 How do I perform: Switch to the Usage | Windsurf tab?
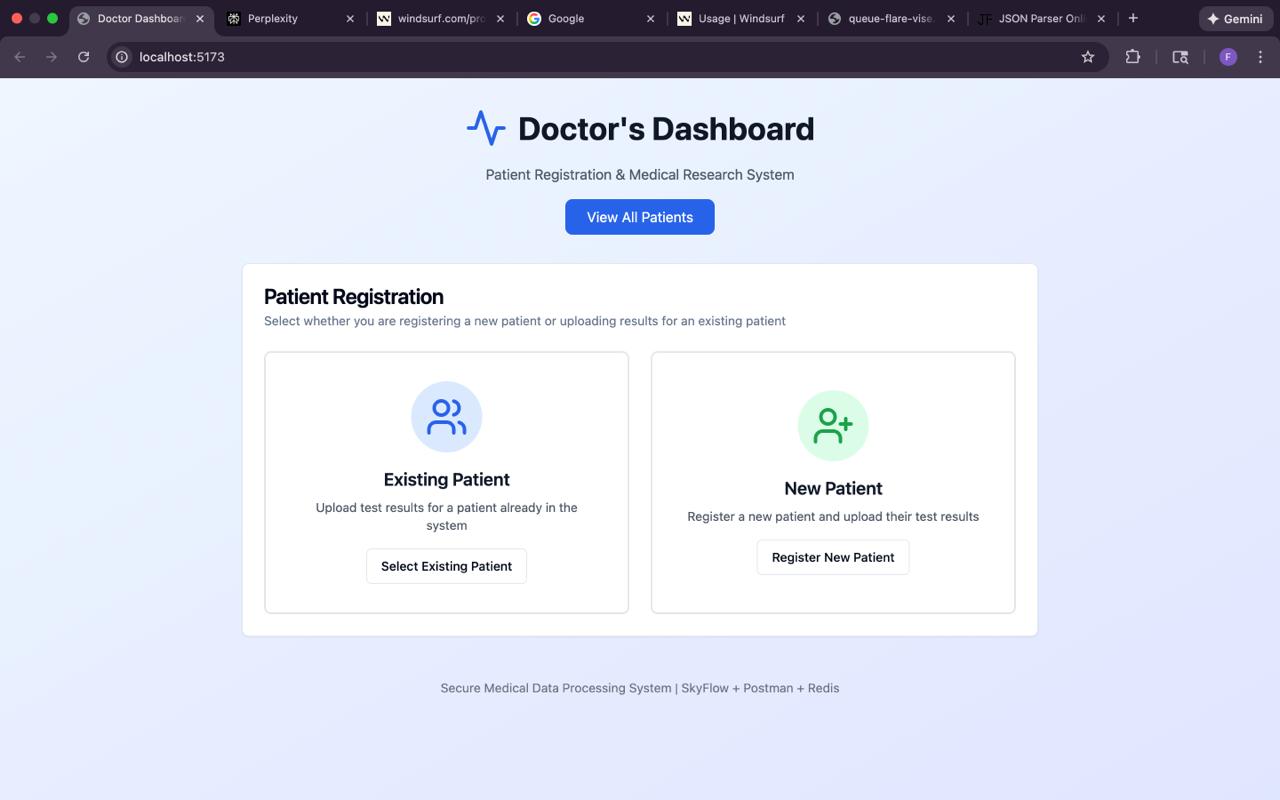[x=741, y=18]
